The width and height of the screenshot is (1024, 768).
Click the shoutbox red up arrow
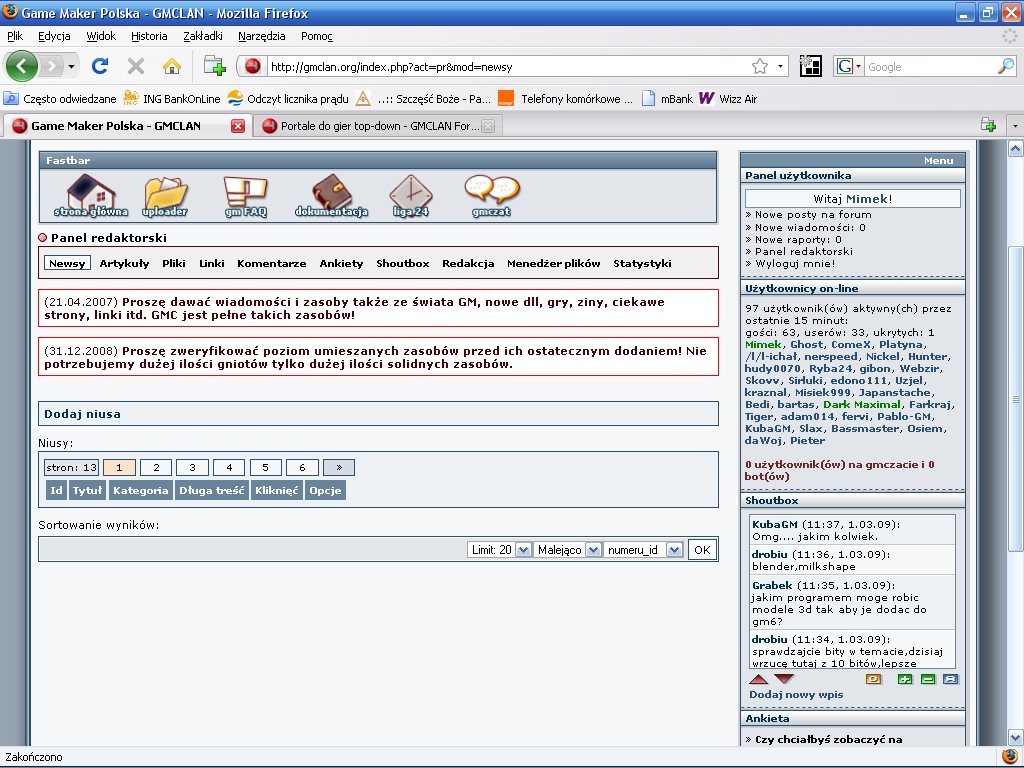759,680
